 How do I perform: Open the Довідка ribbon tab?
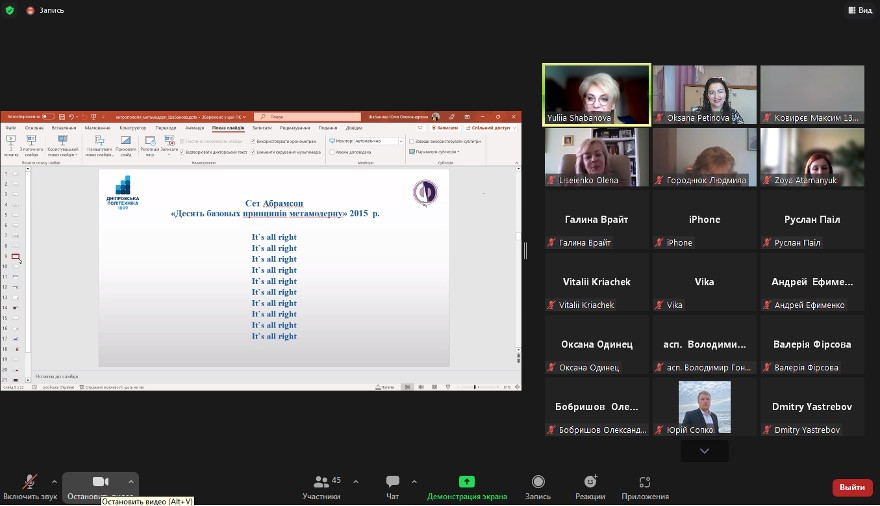click(x=354, y=128)
